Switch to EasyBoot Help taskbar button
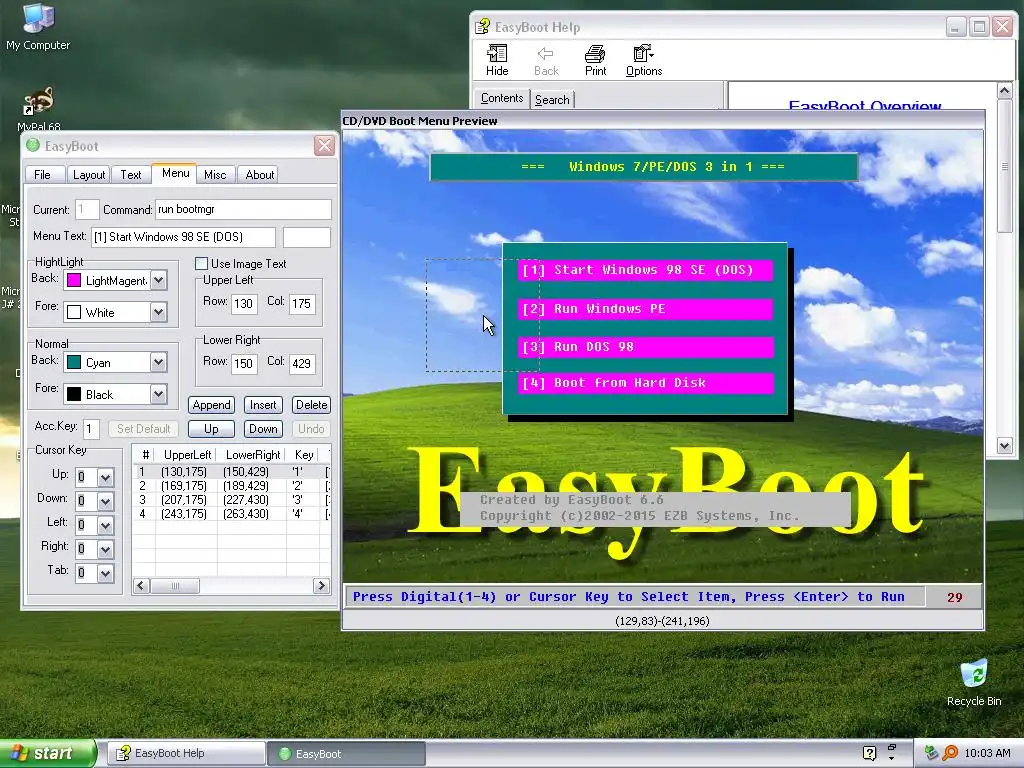 [185, 754]
